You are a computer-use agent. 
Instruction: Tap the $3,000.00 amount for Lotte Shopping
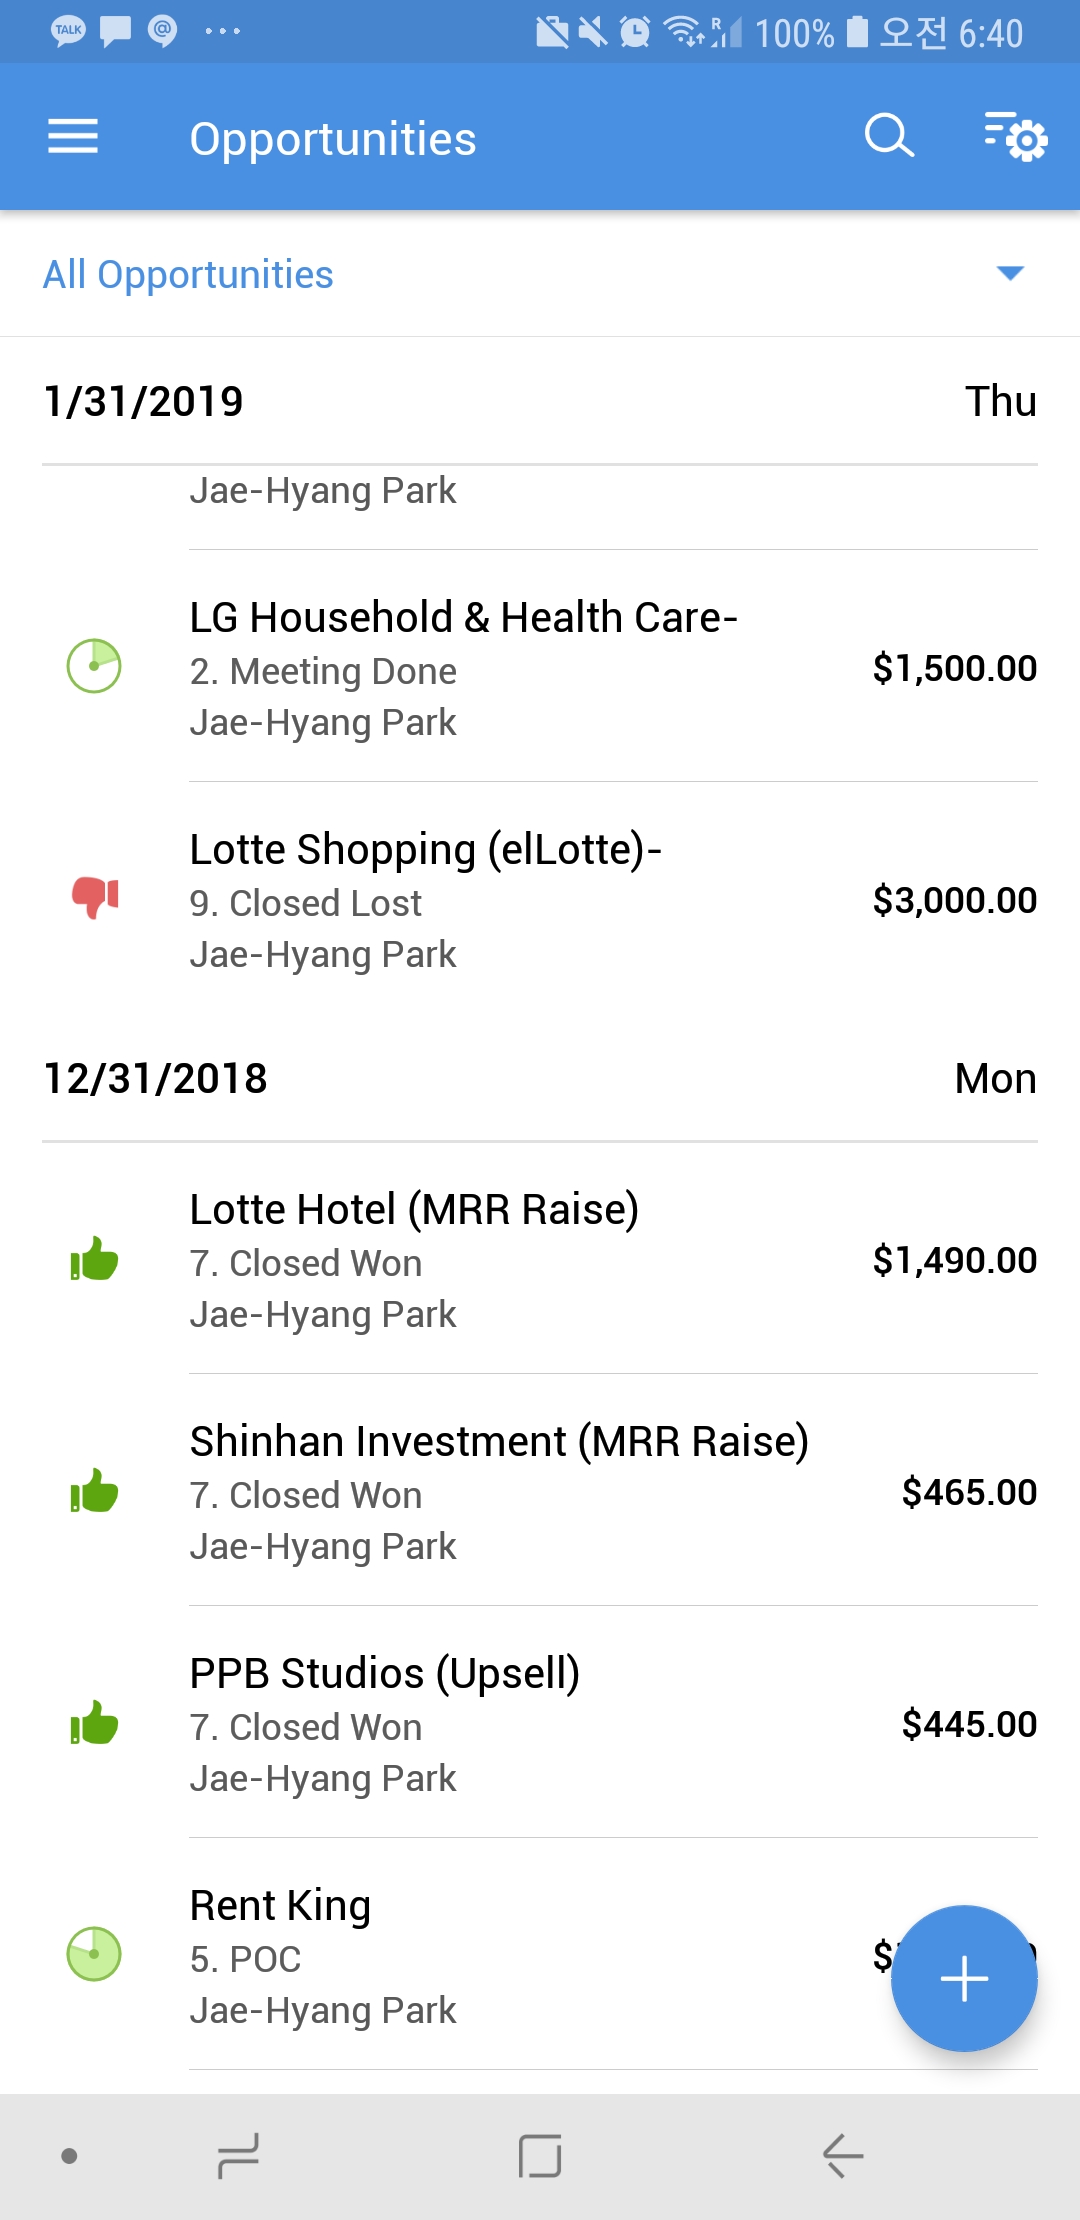[954, 900]
